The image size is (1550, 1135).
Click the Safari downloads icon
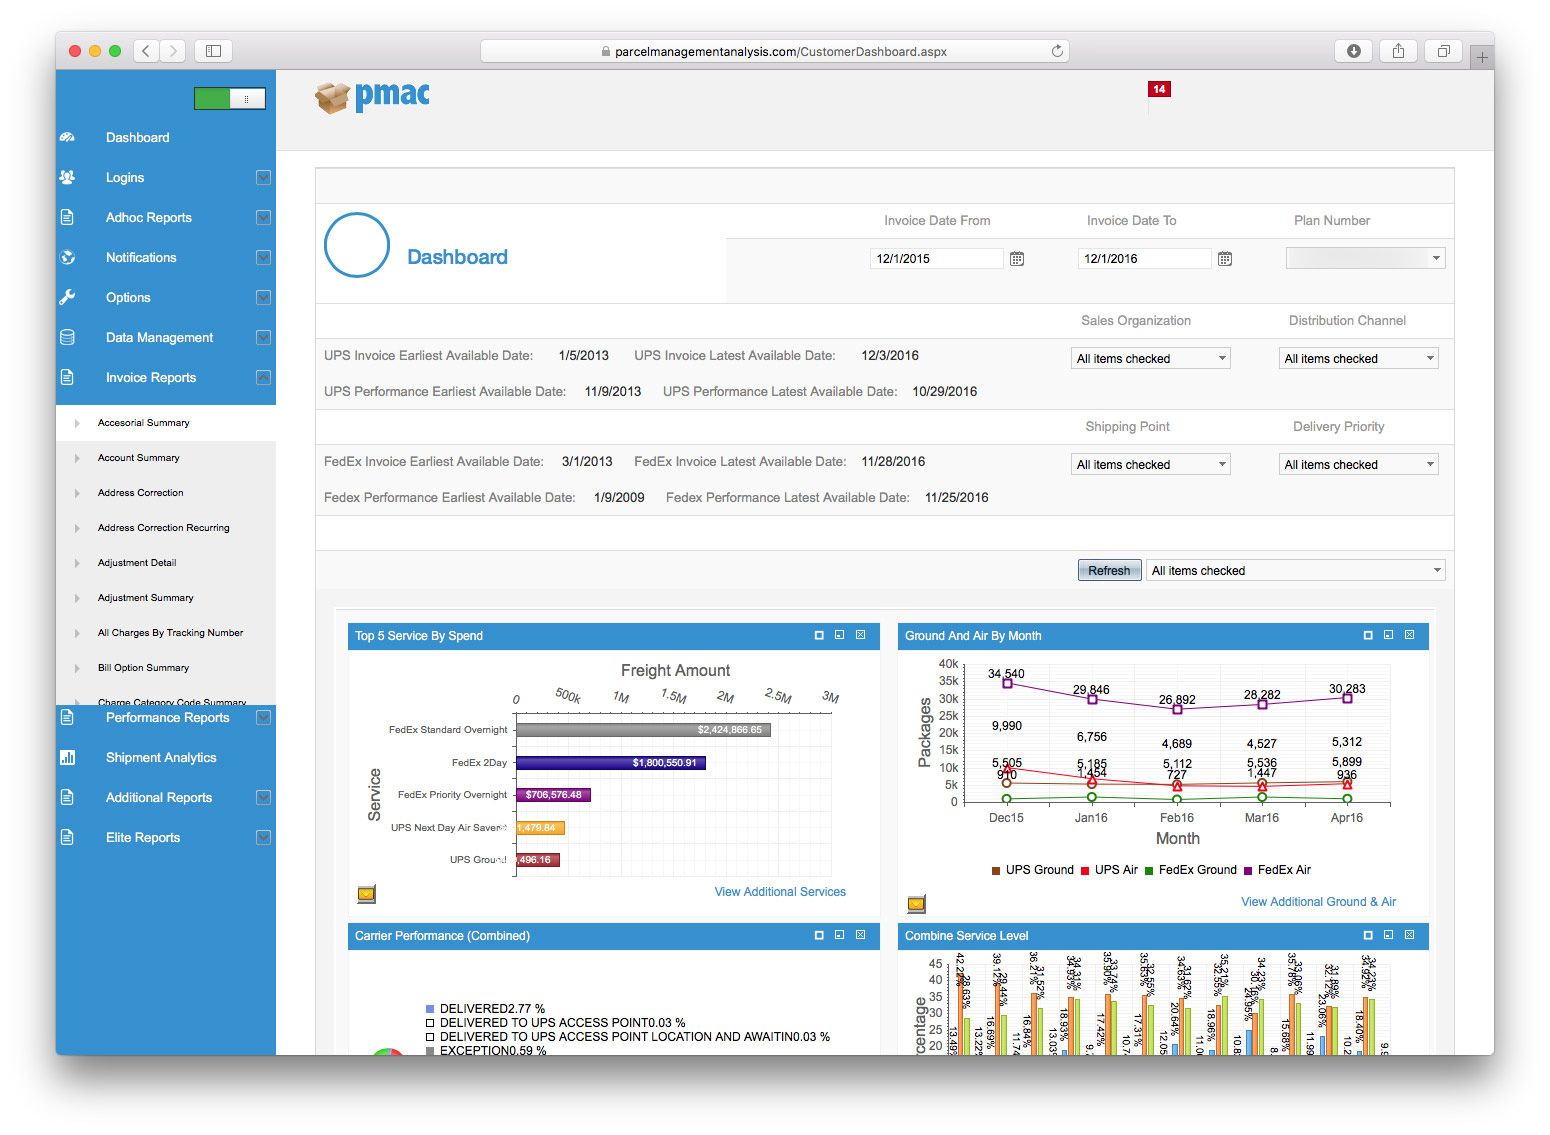click(1353, 51)
